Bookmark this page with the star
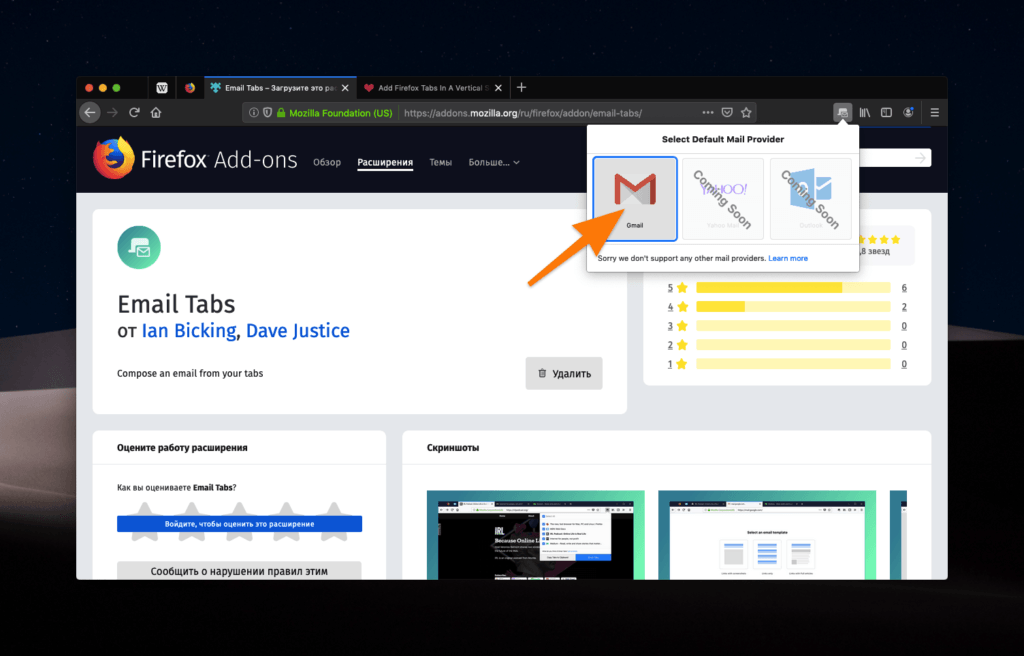Screen dimensions: 1024x656 [x=746, y=112]
